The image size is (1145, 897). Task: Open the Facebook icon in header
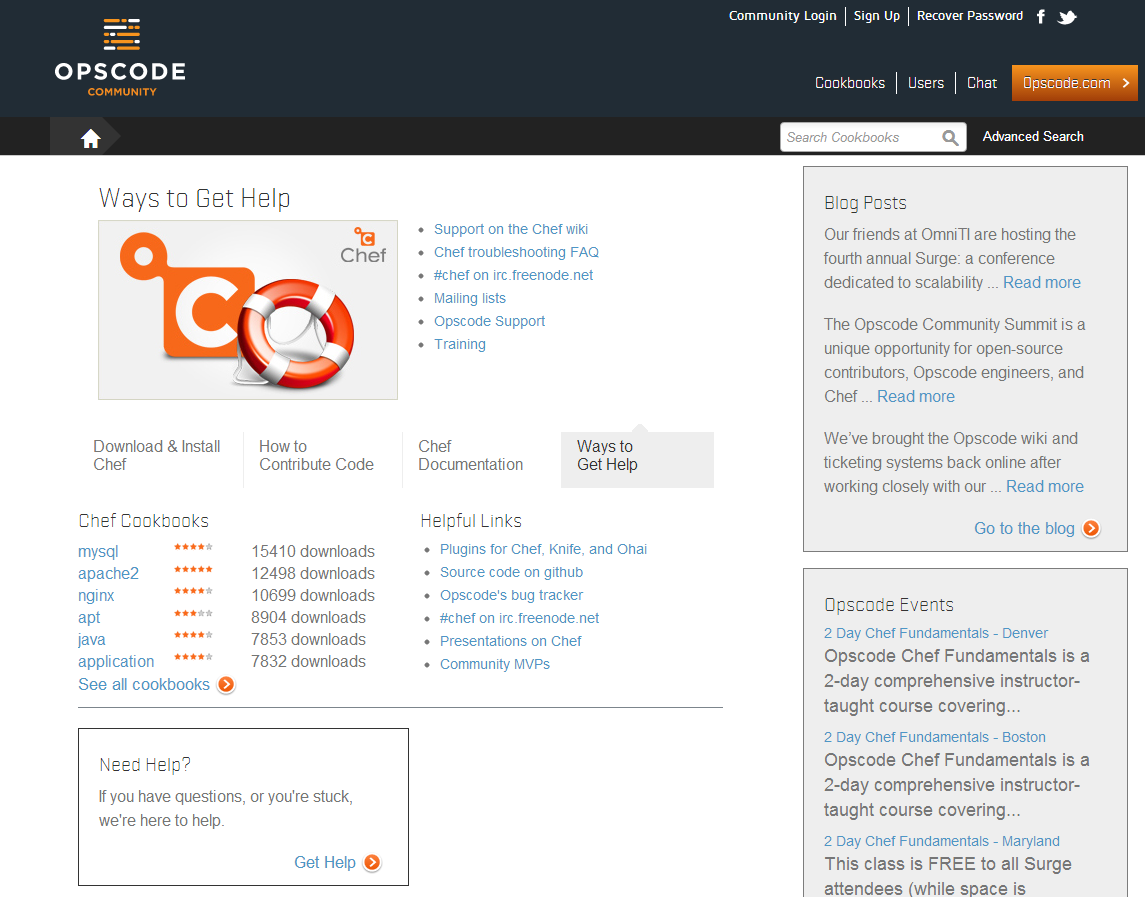[x=1041, y=17]
